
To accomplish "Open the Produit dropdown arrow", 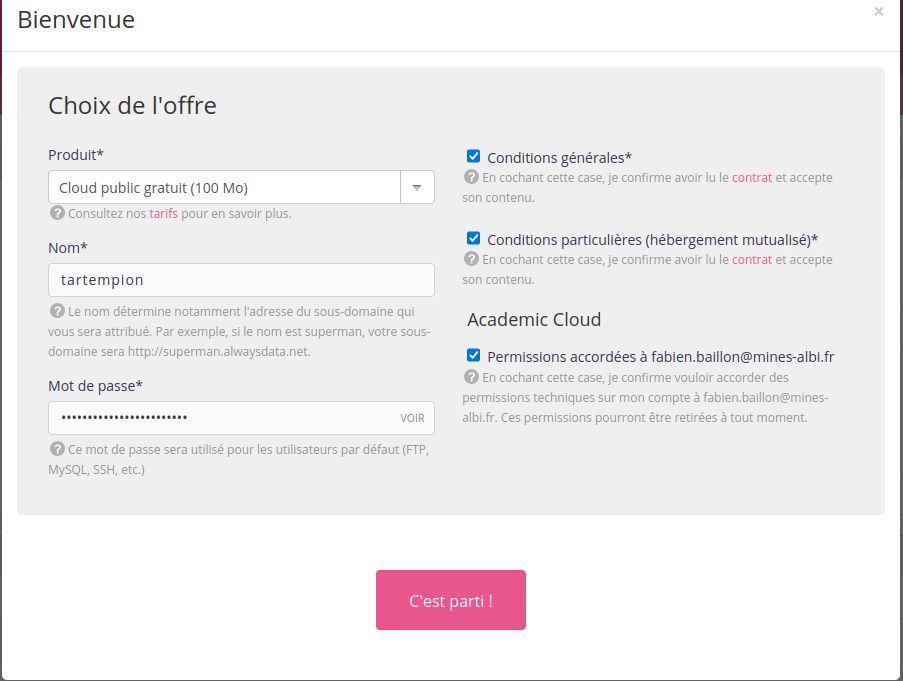I will [x=417, y=187].
